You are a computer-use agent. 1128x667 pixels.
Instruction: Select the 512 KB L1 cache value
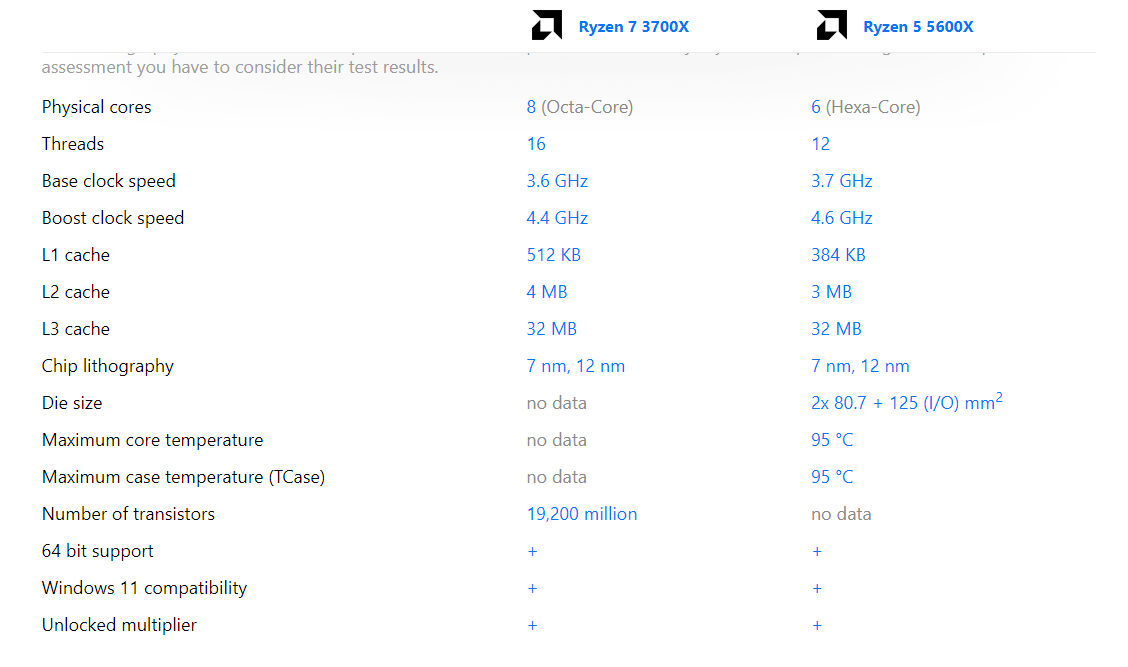pyautogui.click(x=554, y=255)
